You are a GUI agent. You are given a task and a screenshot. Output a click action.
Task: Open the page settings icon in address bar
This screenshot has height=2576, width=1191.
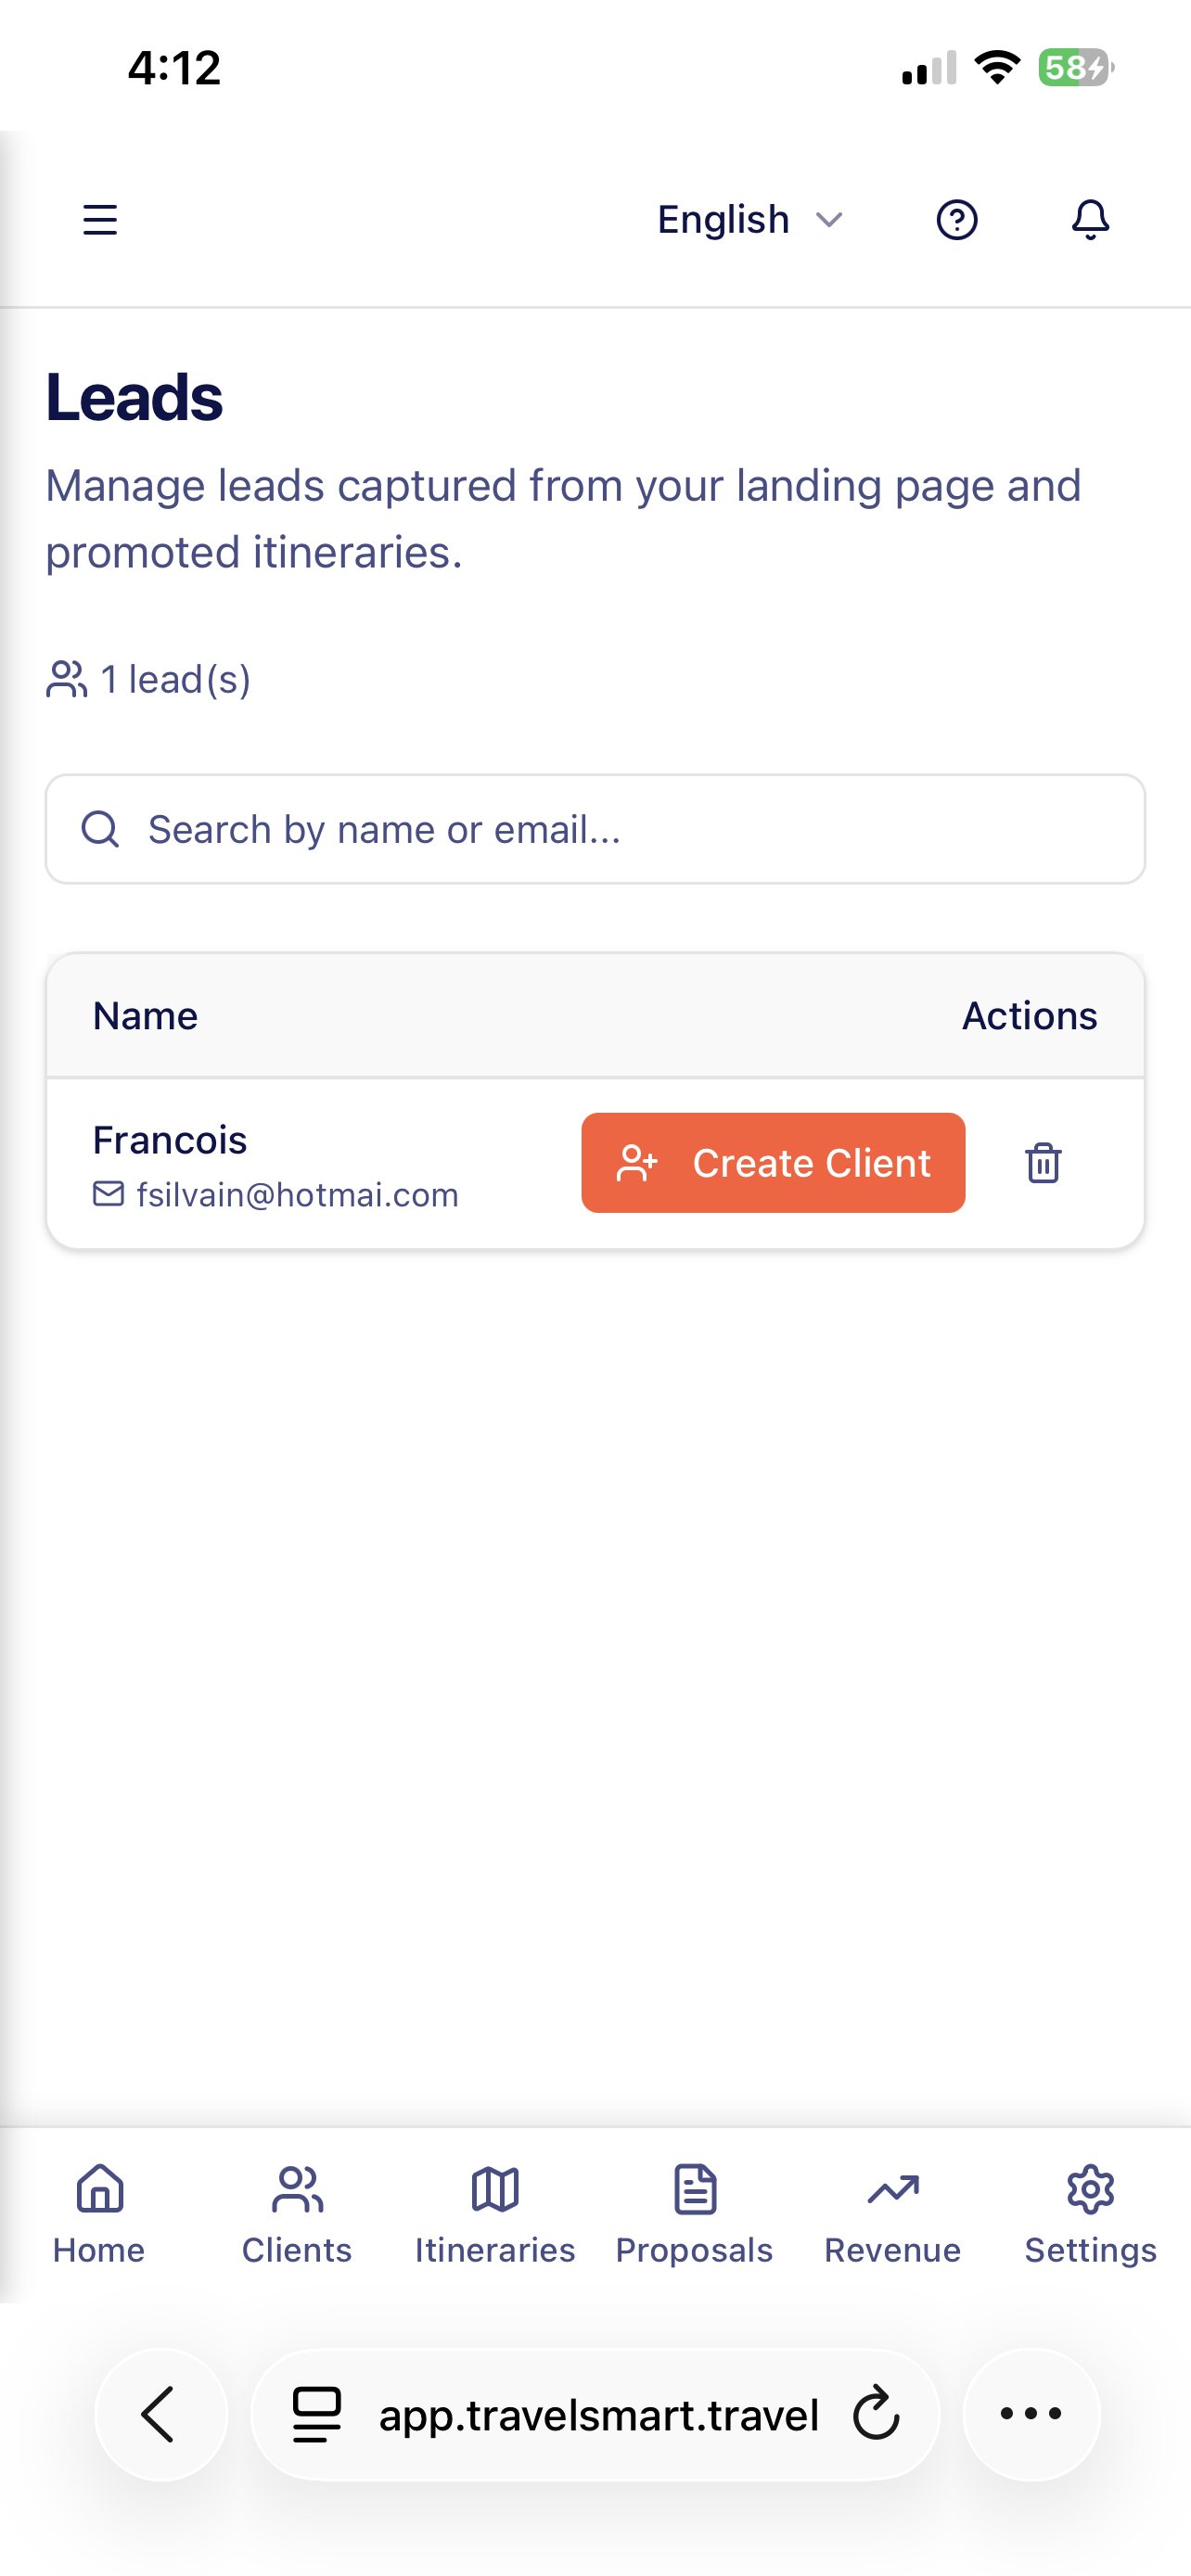(317, 2414)
